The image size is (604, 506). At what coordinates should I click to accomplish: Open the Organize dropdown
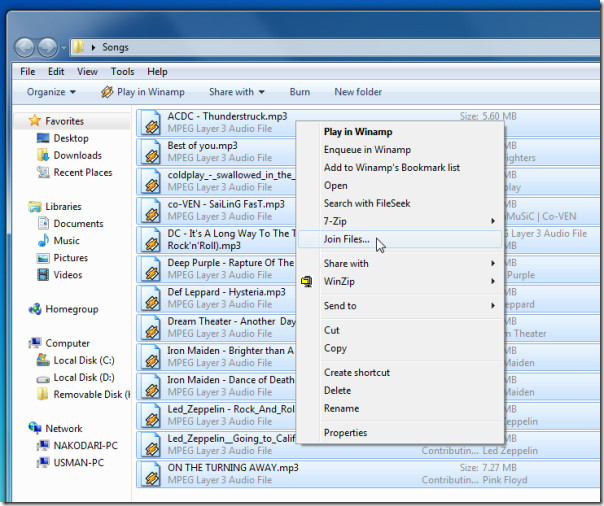point(51,92)
